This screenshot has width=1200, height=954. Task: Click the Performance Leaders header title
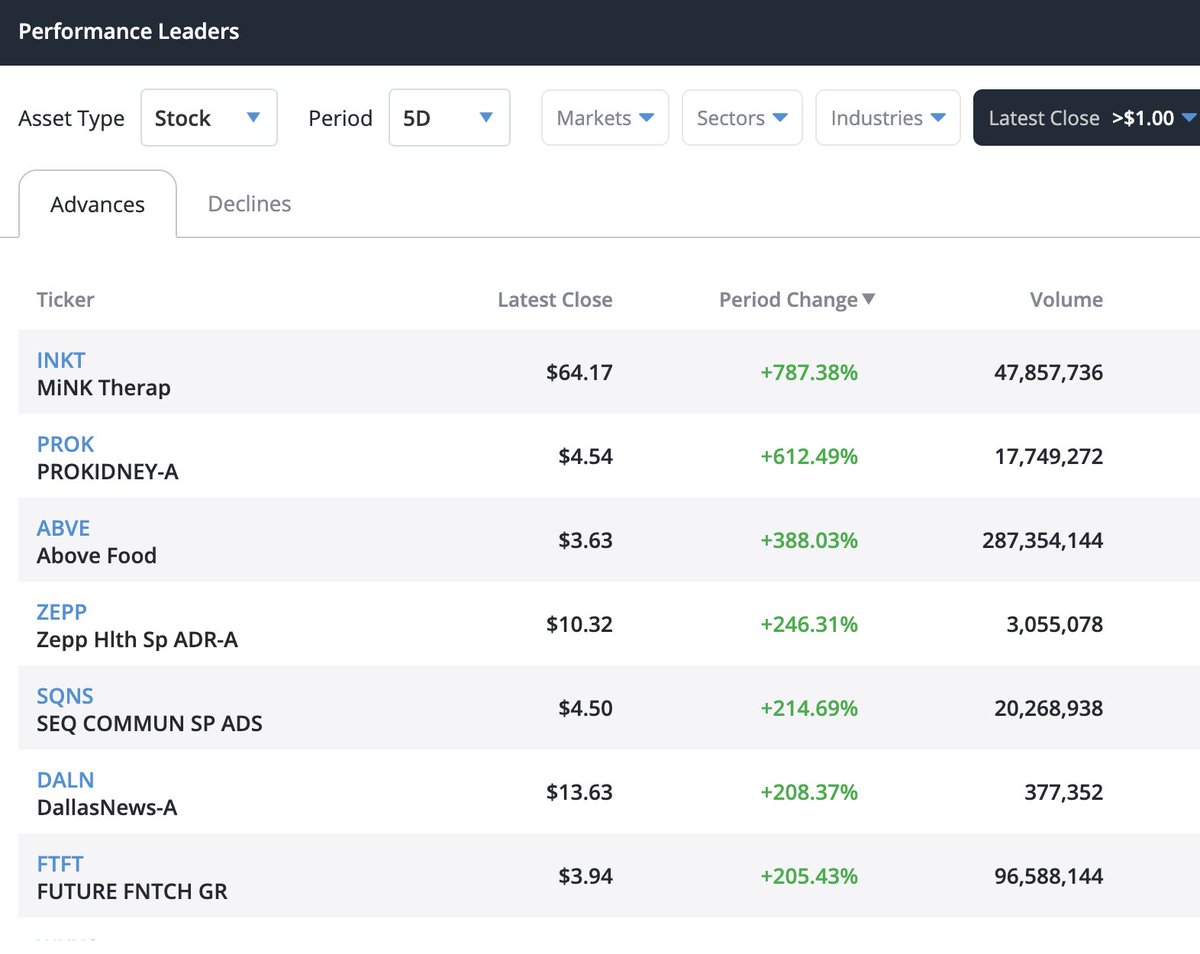point(129,31)
